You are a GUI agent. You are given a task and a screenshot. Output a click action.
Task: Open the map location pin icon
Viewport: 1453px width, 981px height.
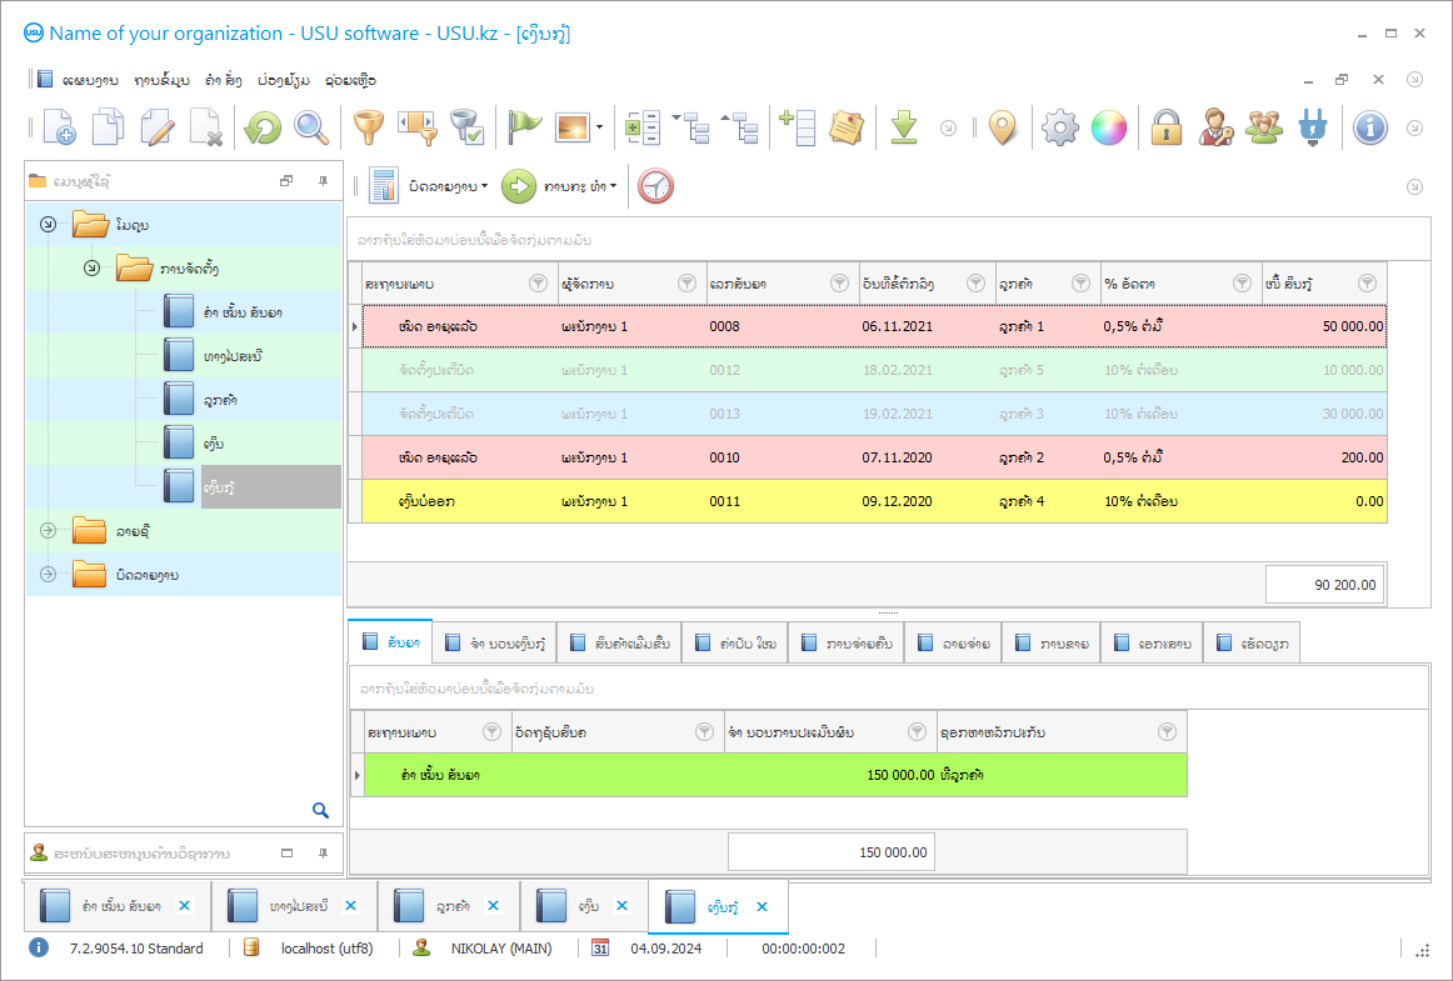[1002, 128]
